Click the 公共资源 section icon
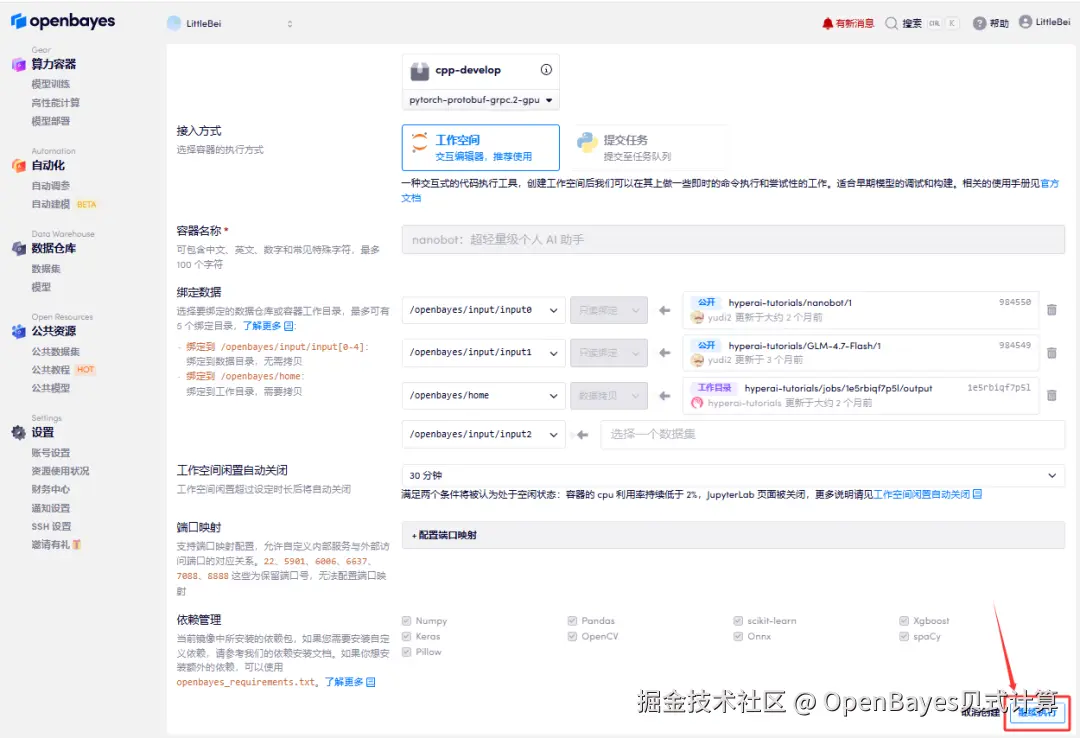Viewport: 1080px width, 738px height. (19, 331)
